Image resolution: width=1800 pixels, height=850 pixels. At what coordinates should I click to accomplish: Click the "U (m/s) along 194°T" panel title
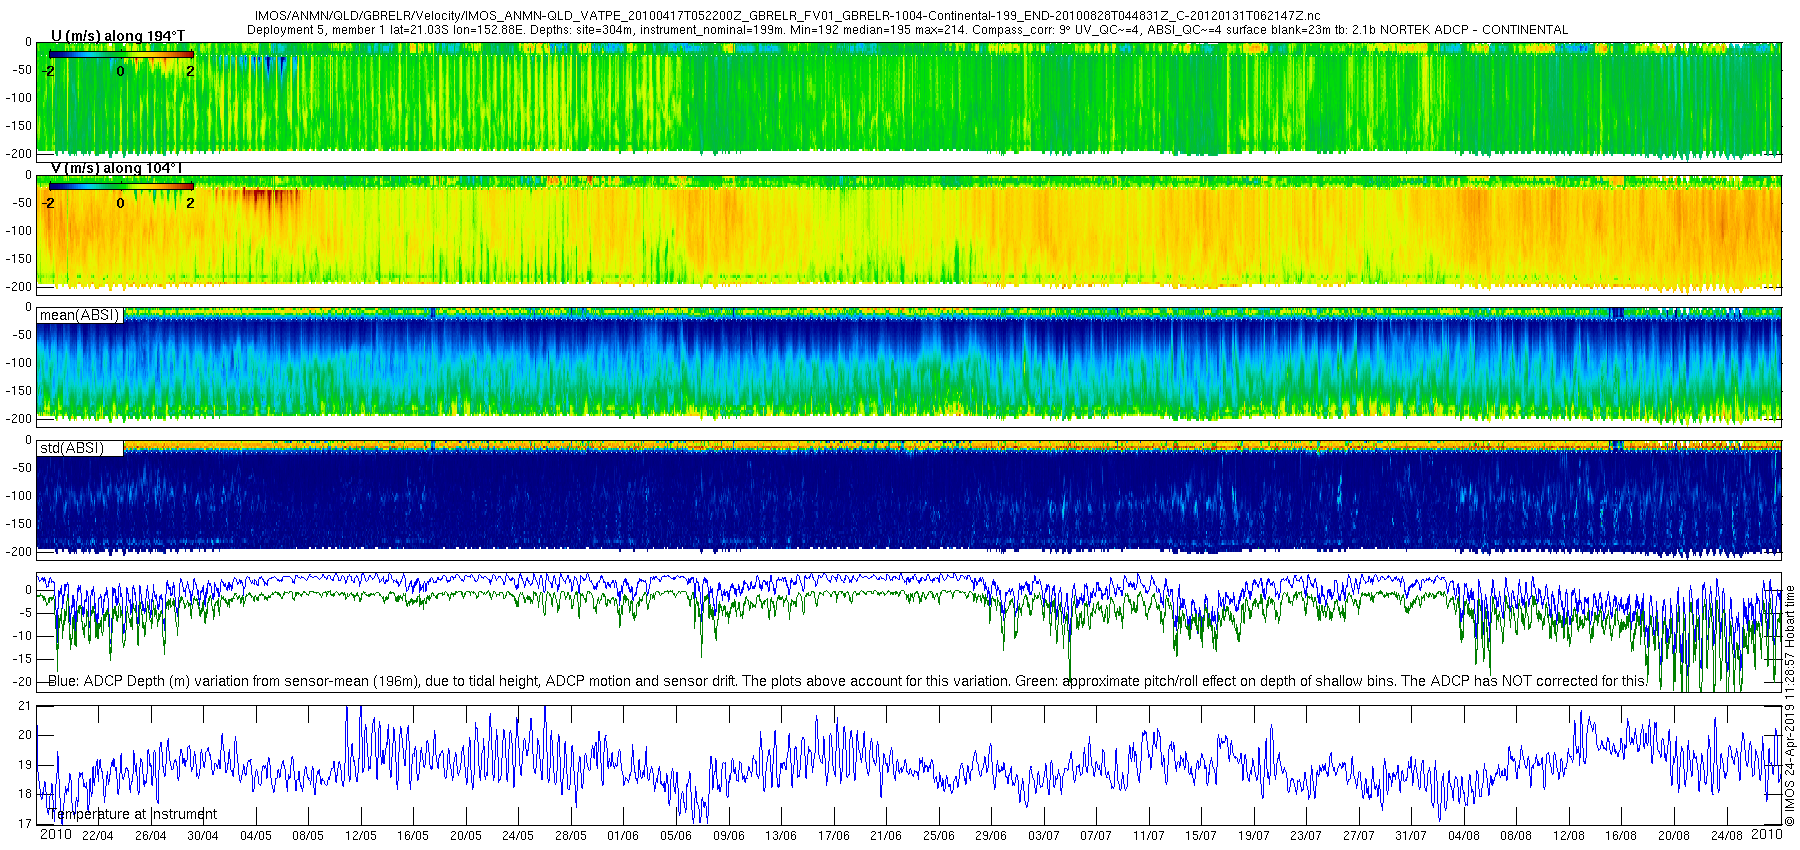[118, 36]
